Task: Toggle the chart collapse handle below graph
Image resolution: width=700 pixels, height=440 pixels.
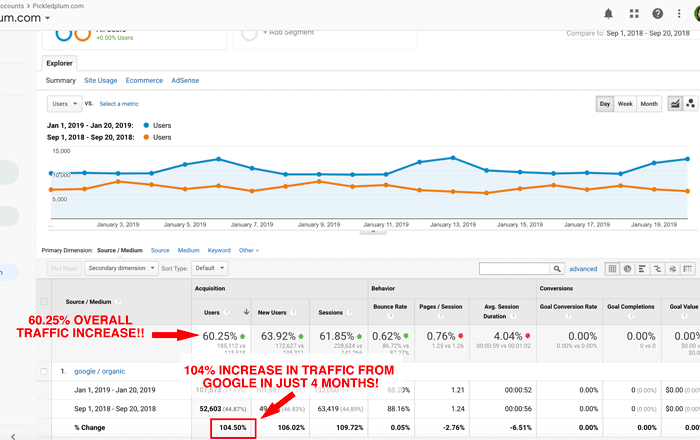Action: (373, 232)
